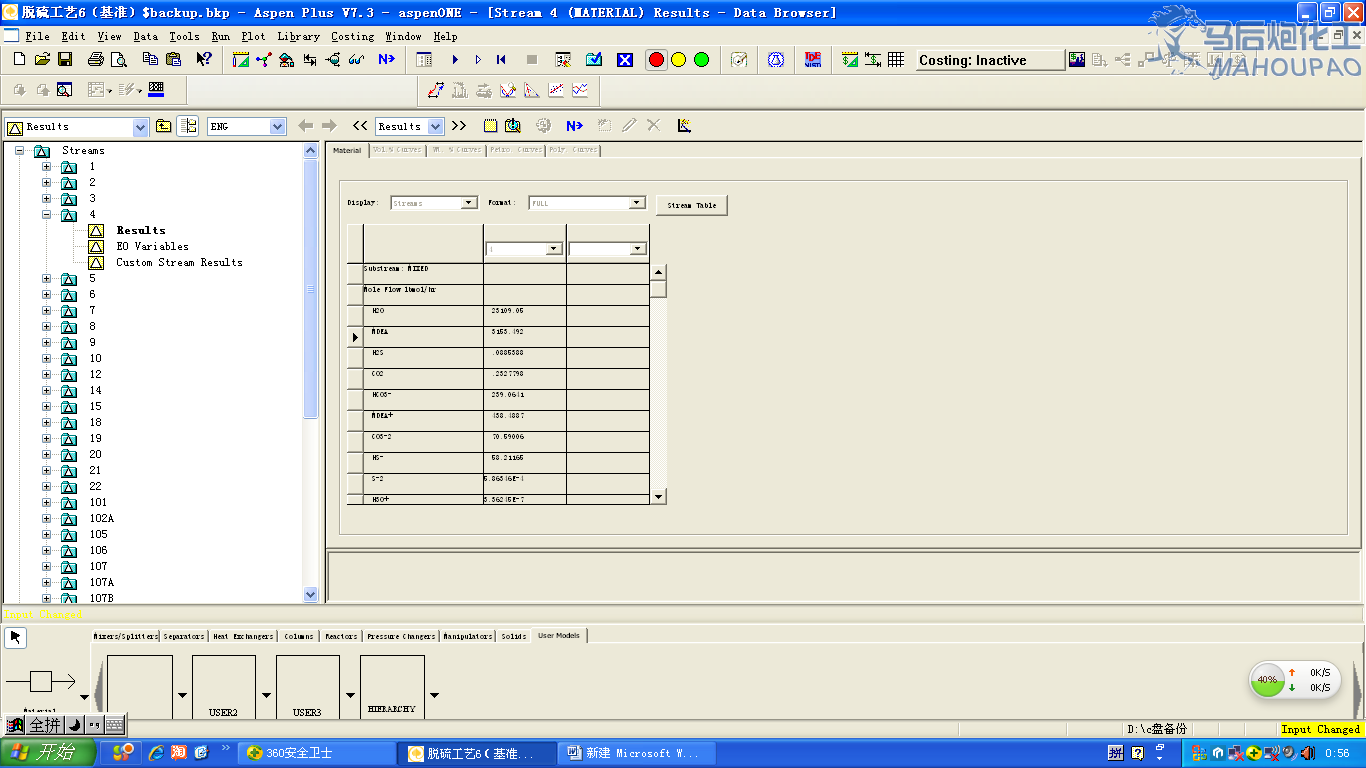1366x768 pixels.
Task: Click the Save file icon
Action: pos(65,60)
